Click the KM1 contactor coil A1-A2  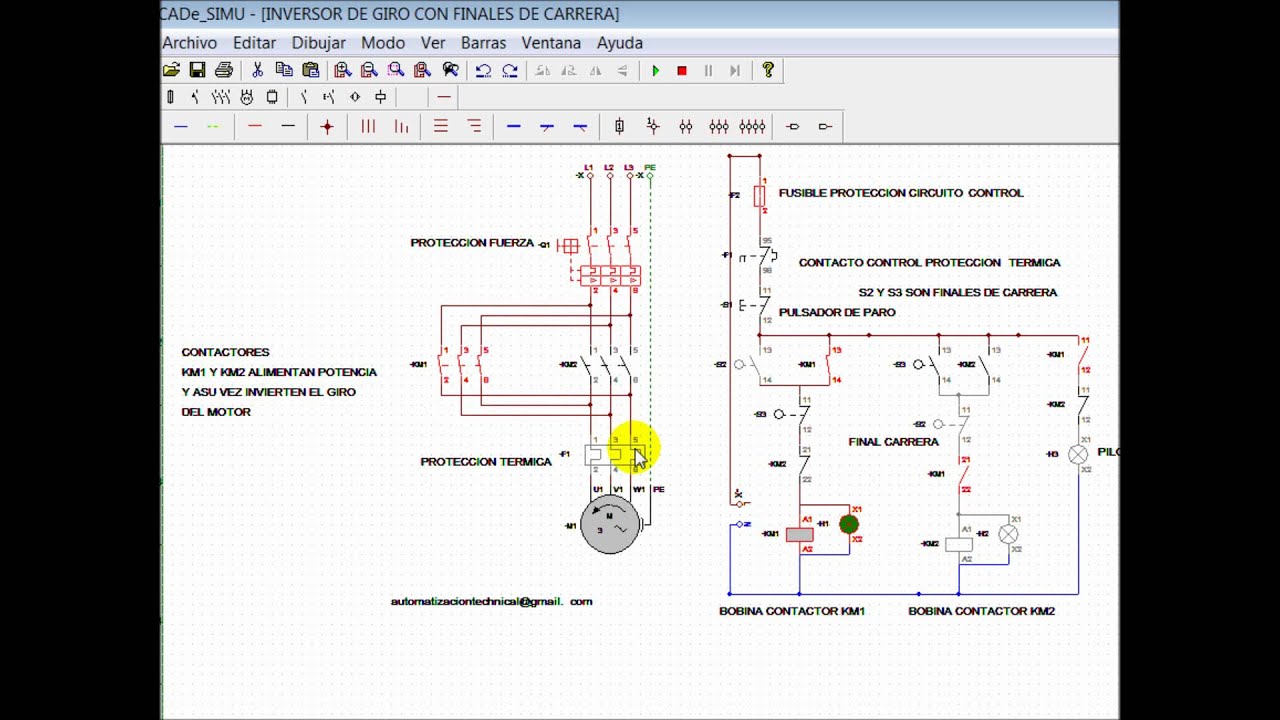coord(799,535)
